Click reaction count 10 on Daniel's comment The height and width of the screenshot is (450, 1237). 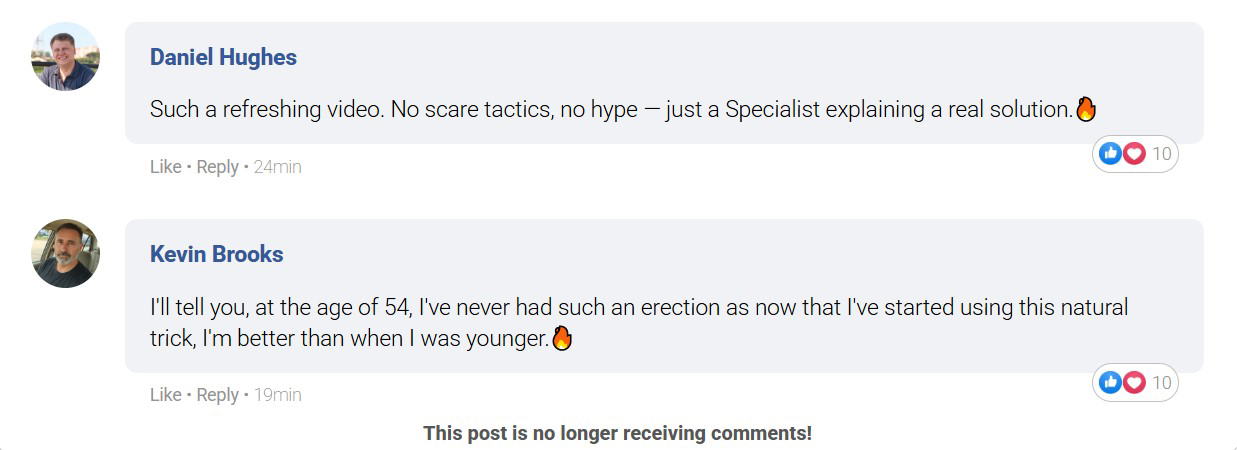tap(1161, 154)
